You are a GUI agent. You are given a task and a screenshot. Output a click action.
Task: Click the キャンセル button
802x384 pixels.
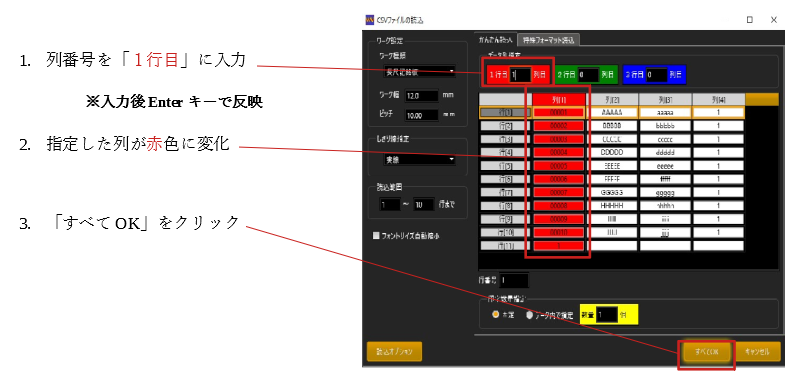[x=758, y=352]
